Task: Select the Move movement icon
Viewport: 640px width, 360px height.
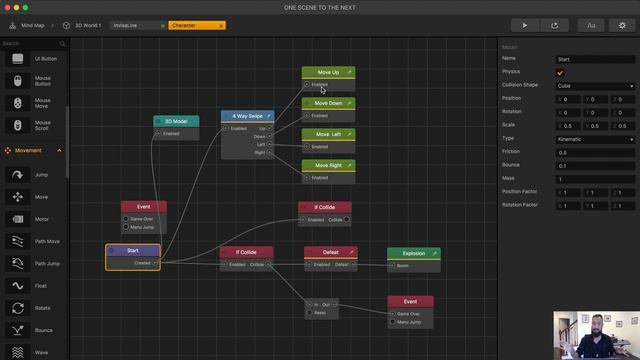Action: 18,197
